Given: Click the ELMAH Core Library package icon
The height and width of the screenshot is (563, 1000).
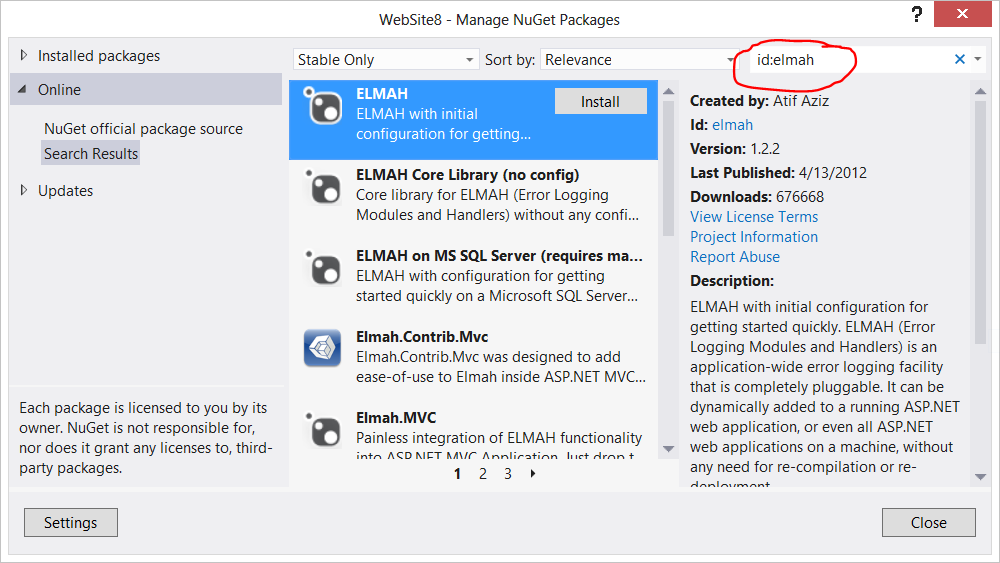Looking at the screenshot, I should (x=323, y=188).
